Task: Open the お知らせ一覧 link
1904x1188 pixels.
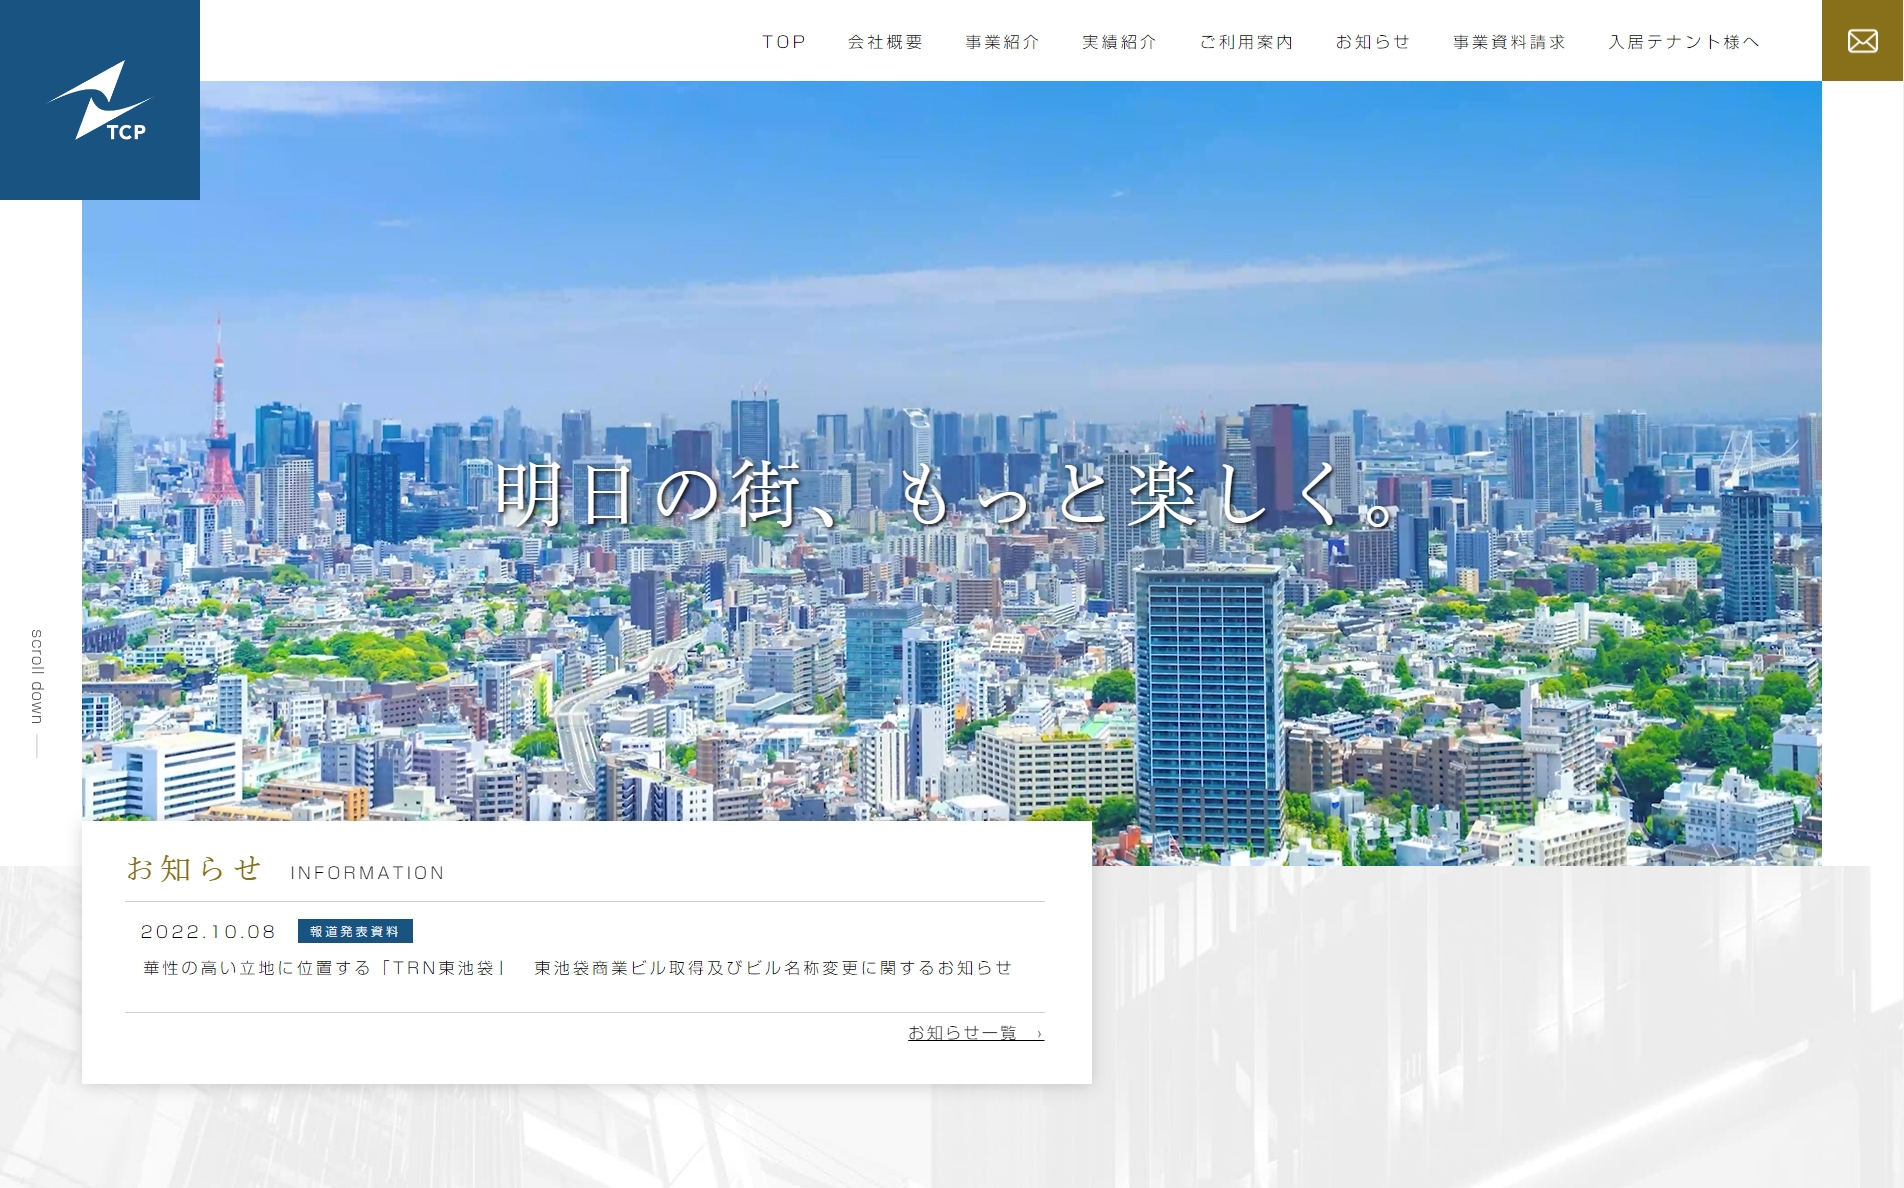Action: pyautogui.click(x=963, y=1033)
